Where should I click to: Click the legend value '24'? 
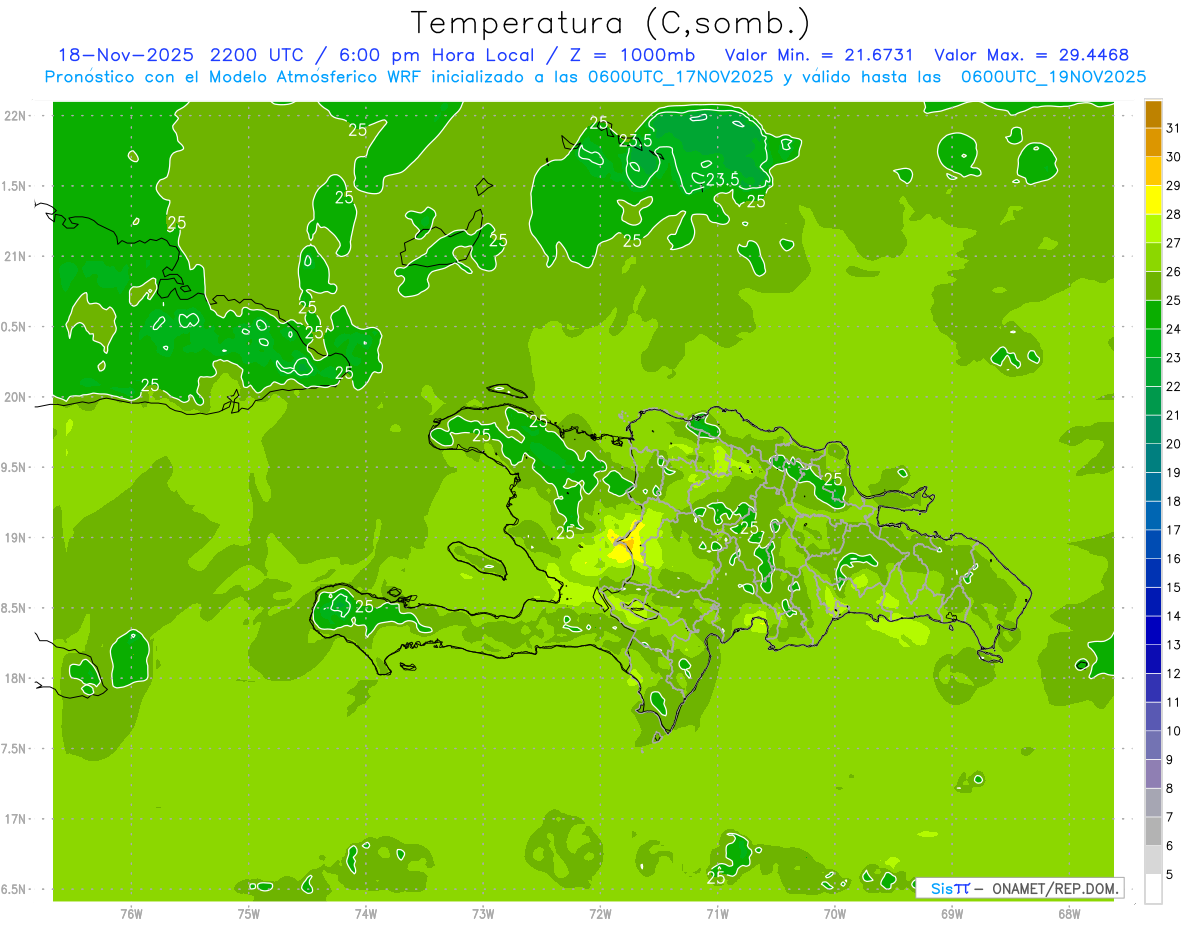click(x=1173, y=330)
